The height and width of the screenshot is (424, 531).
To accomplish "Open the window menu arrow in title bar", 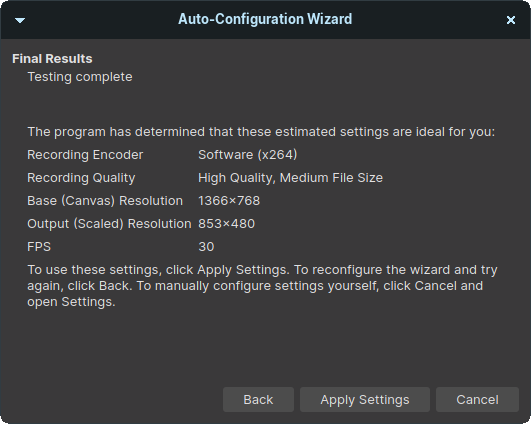I will pyautogui.click(x=20, y=20).
